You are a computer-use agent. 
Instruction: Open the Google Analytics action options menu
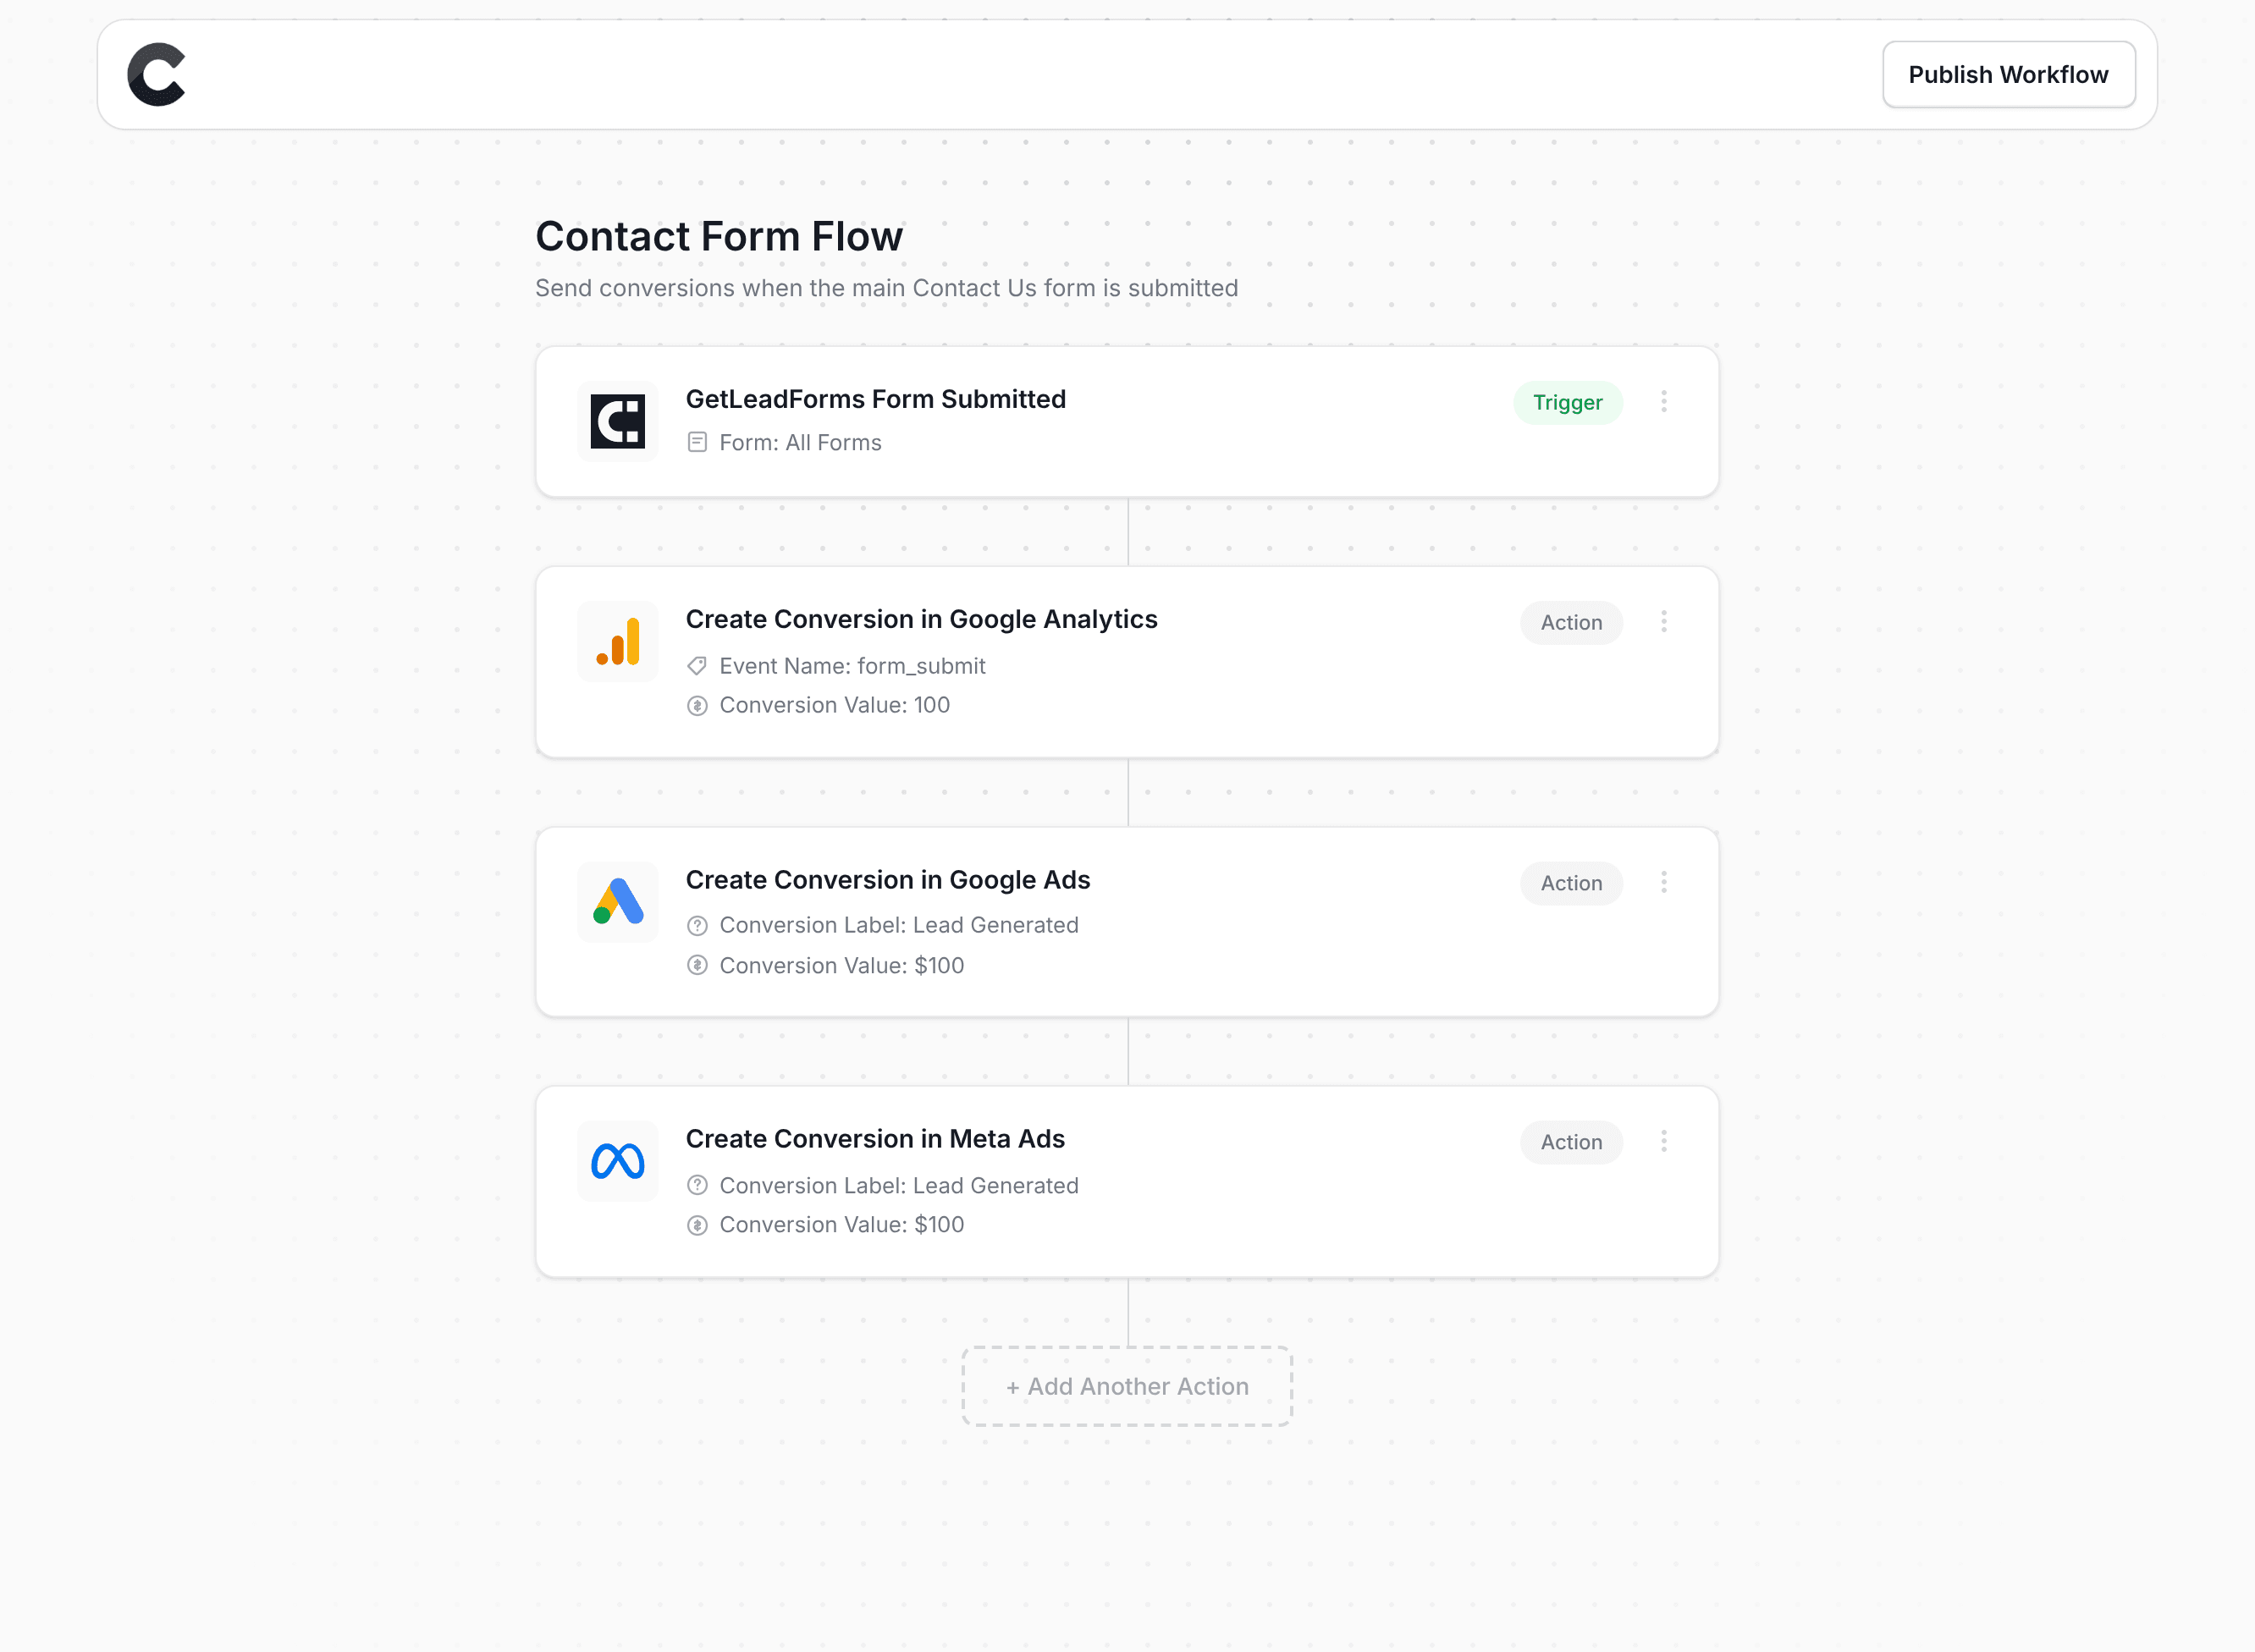coord(1664,622)
